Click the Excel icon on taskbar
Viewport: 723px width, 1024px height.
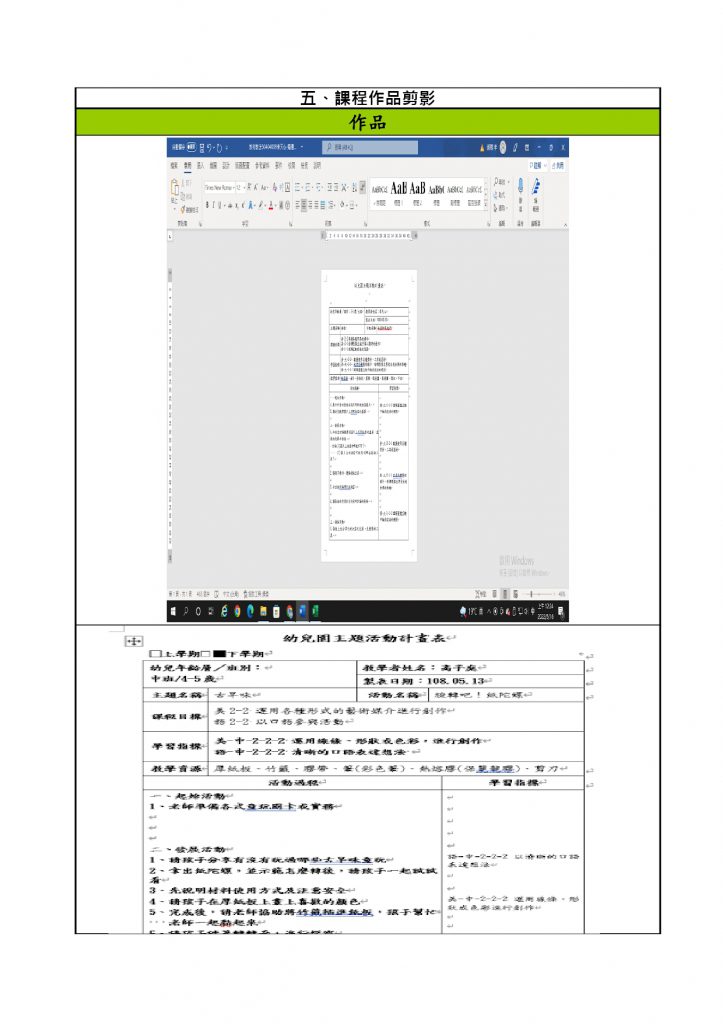[x=315, y=611]
